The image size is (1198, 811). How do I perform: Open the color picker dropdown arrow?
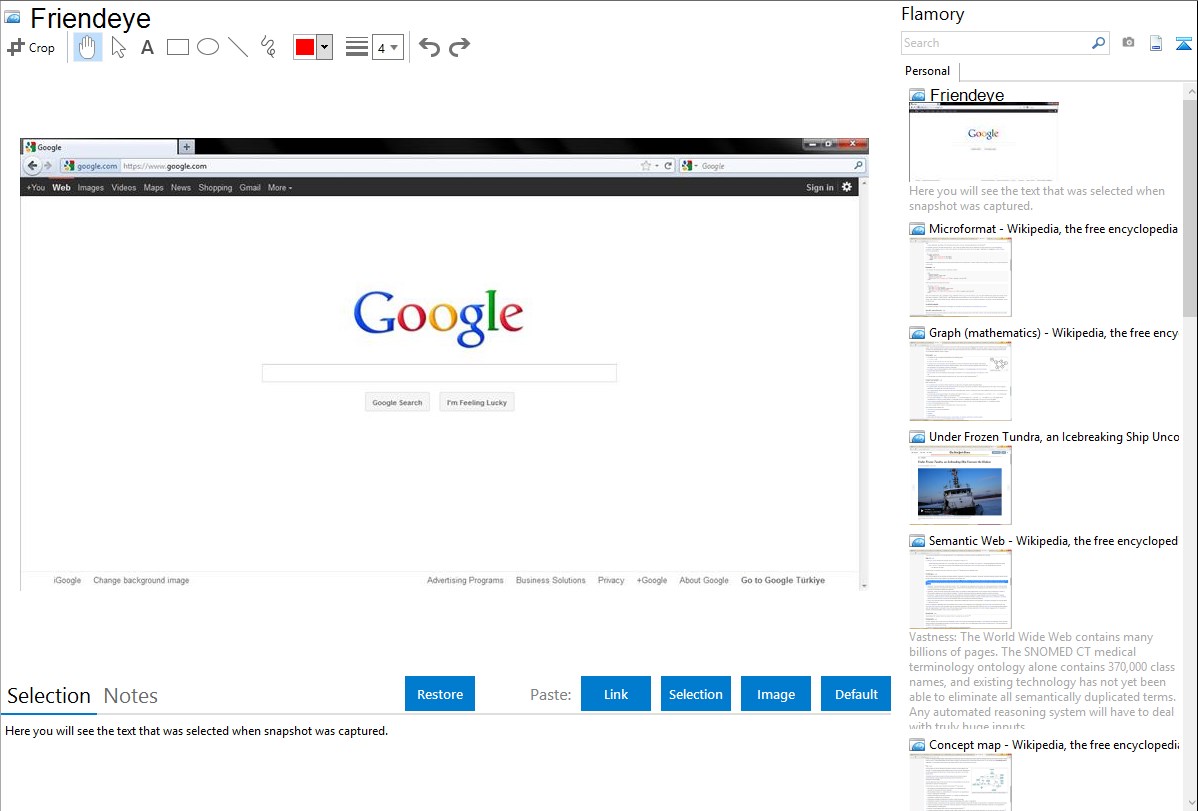(x=325, y=47)
